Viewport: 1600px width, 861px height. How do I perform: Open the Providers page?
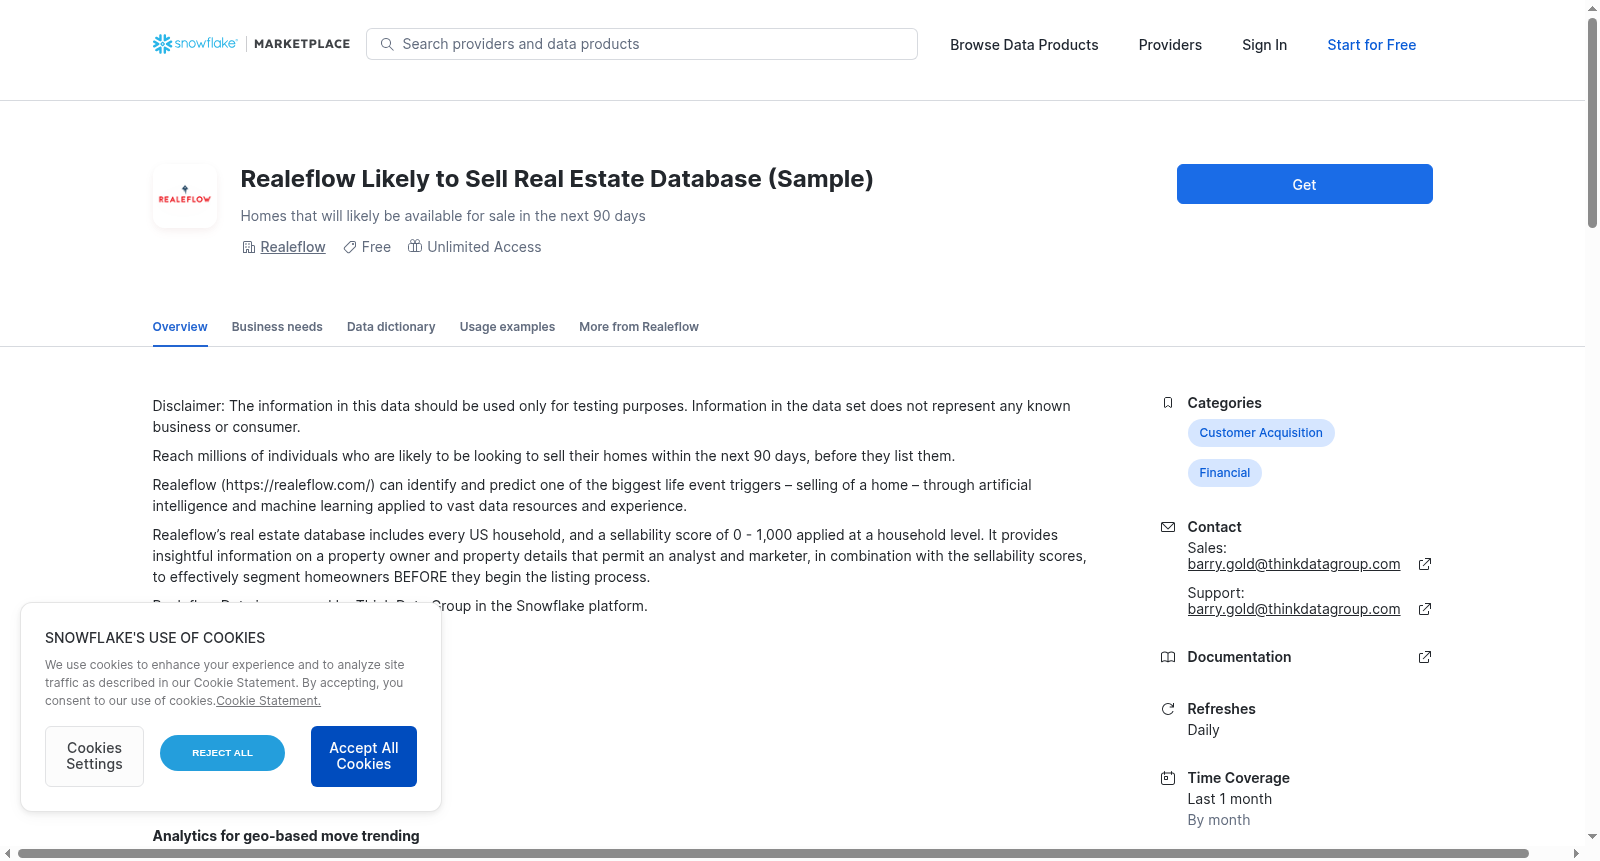(x=1170, y=45)
